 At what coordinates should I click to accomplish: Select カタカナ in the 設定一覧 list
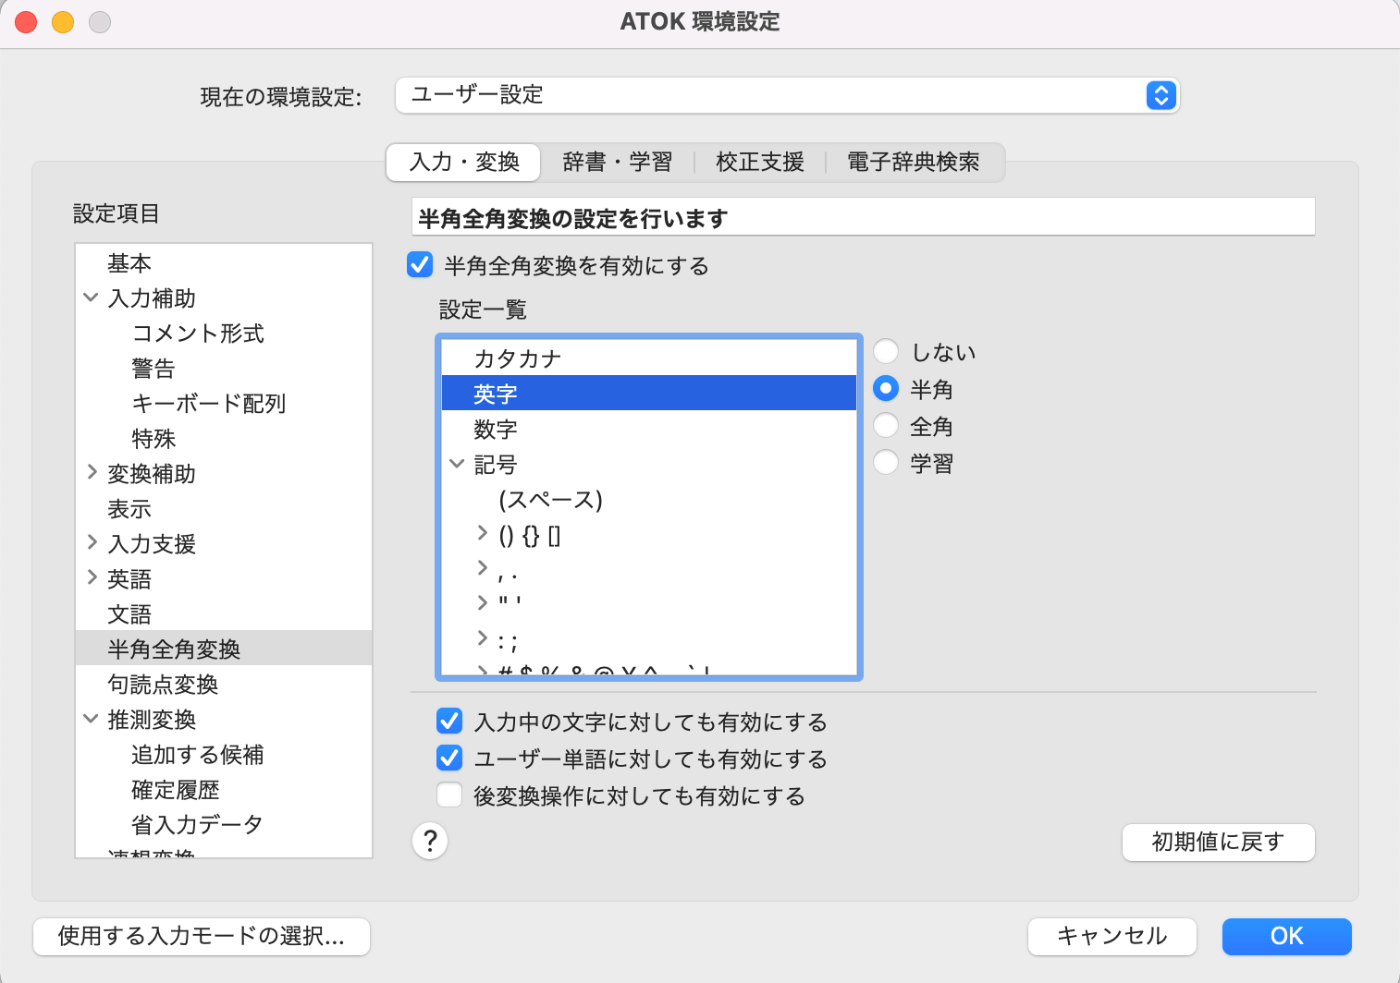tap(649, 358)
